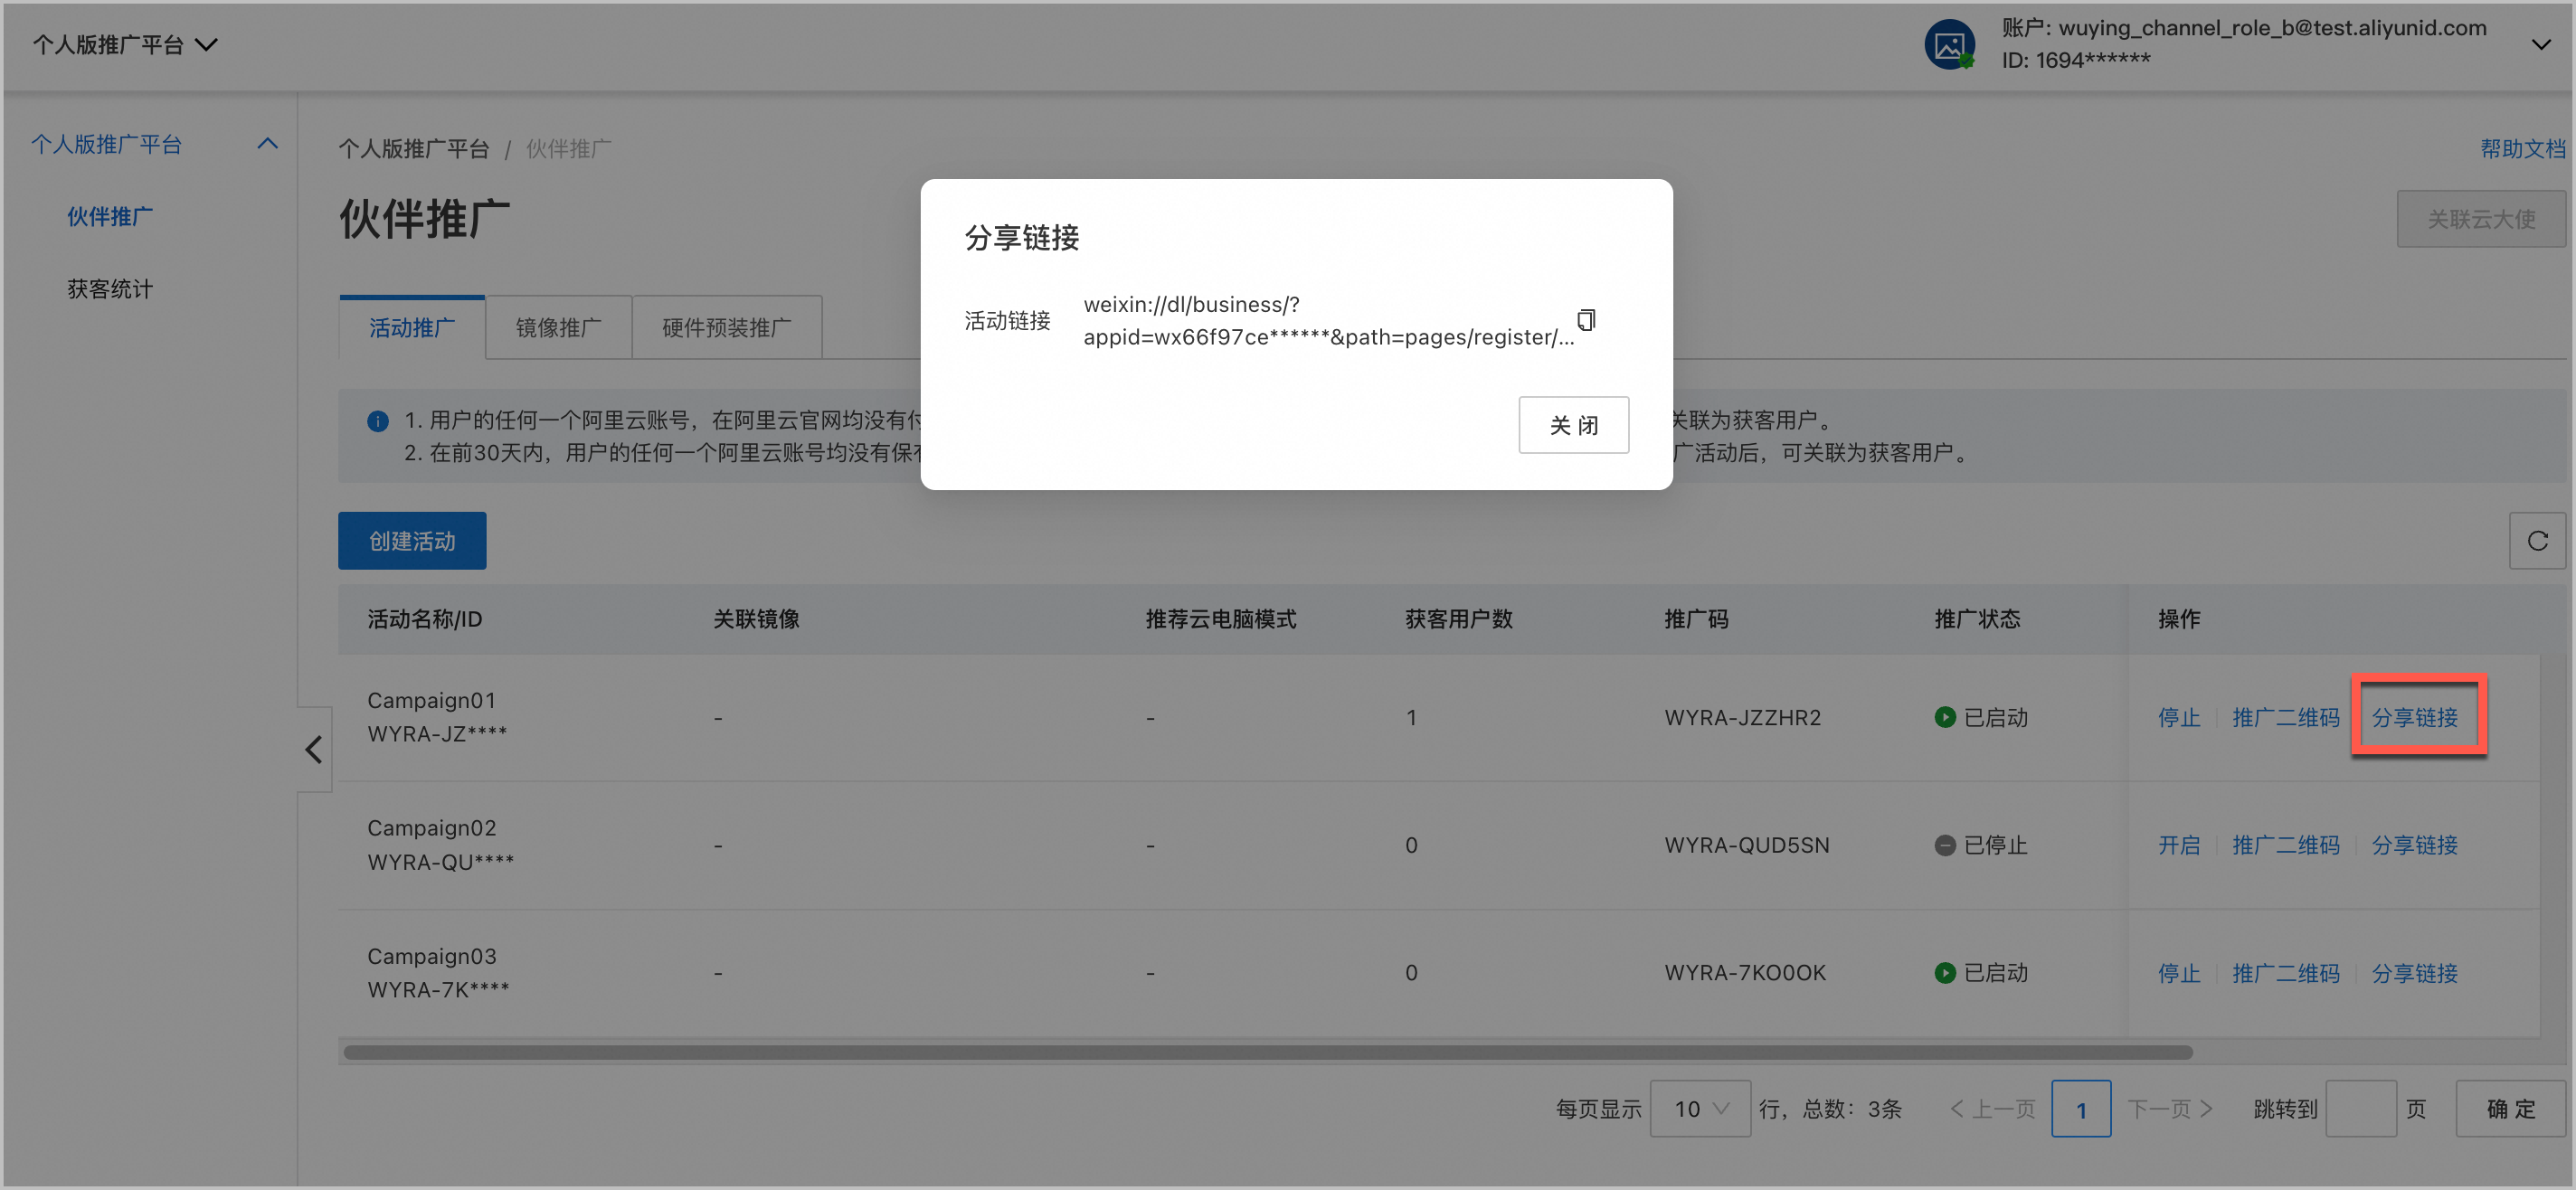Image resolution: width=2576 pixels, height=1190 pixels.
Task: Select 伙伴推广 in the sidebar
Action: click(x=110, y=216)
